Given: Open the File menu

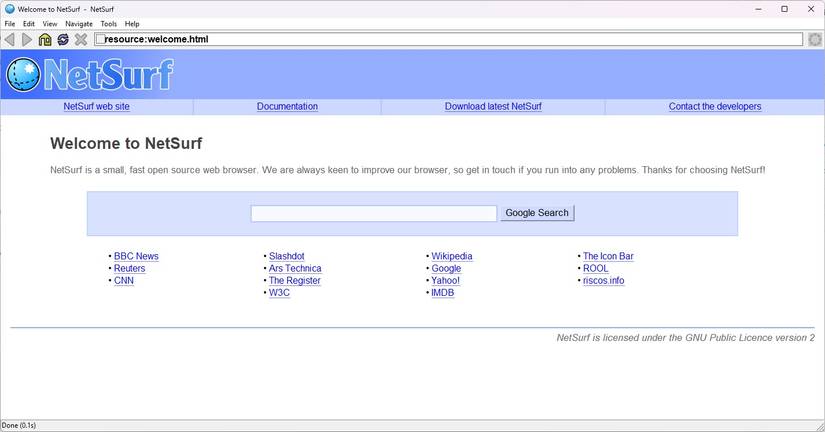Looking at the screenshot, I should pyautogui.click(x=9, y=24).
